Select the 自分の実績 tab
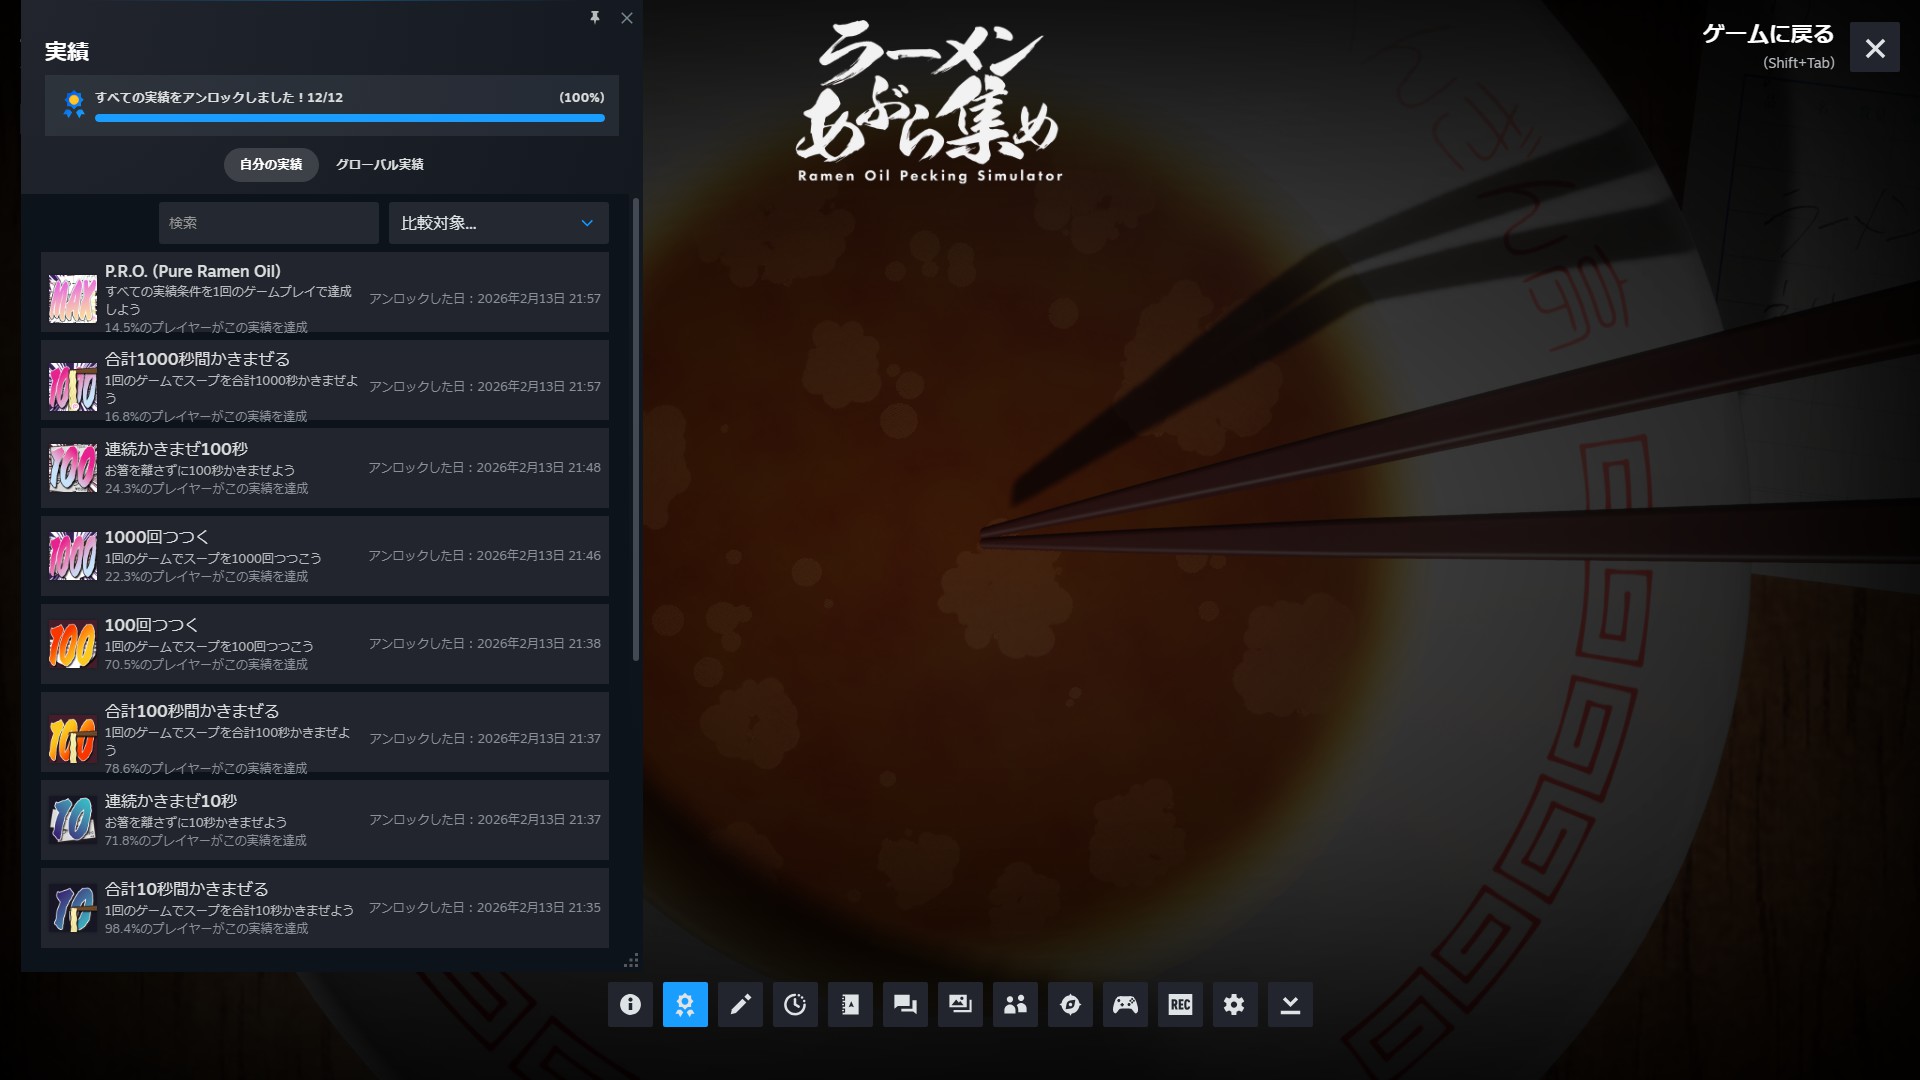 (270, 164)
